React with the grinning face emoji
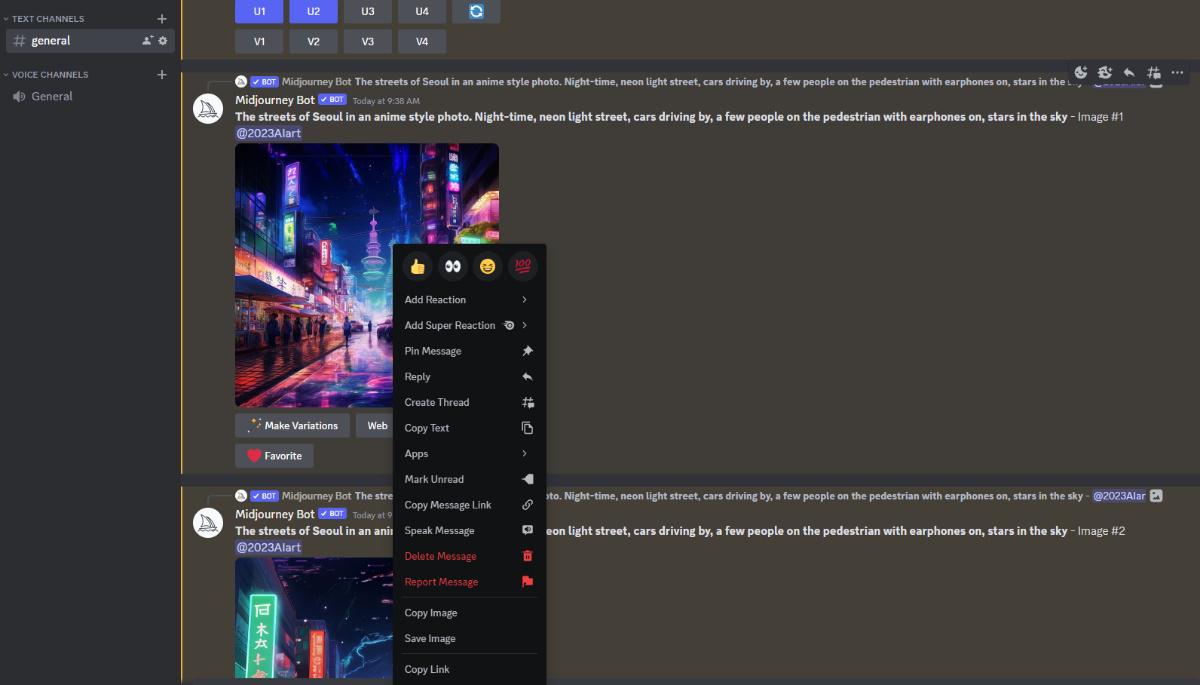This screenshot has width=1200, height=685. click(x=487, y=267)
